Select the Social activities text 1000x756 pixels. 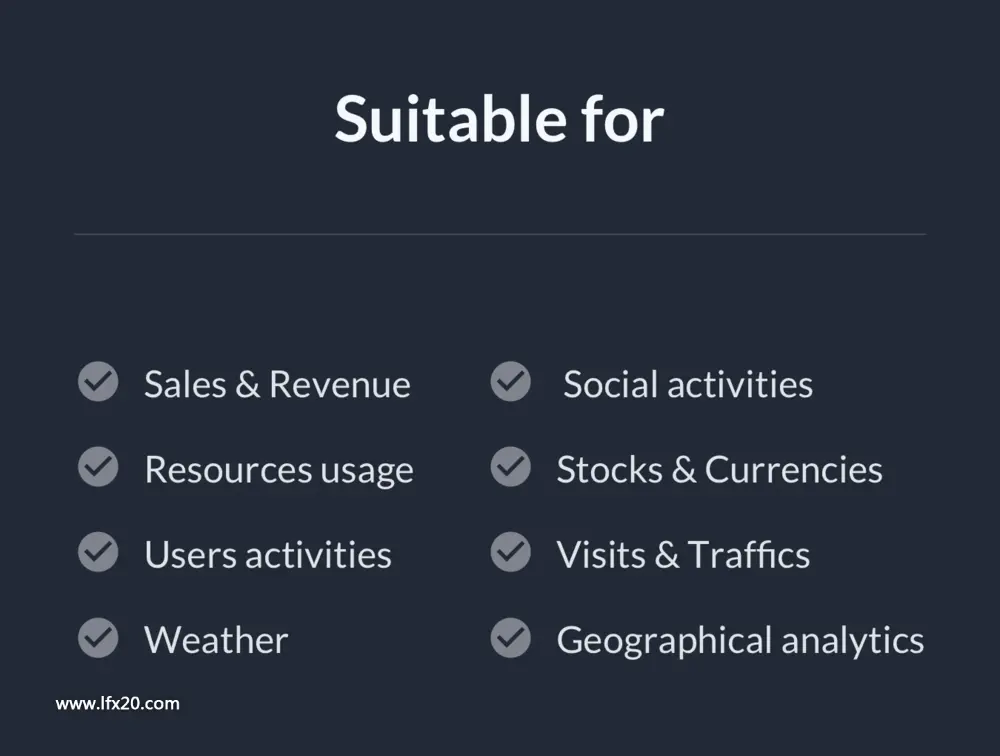coord(688,384)
